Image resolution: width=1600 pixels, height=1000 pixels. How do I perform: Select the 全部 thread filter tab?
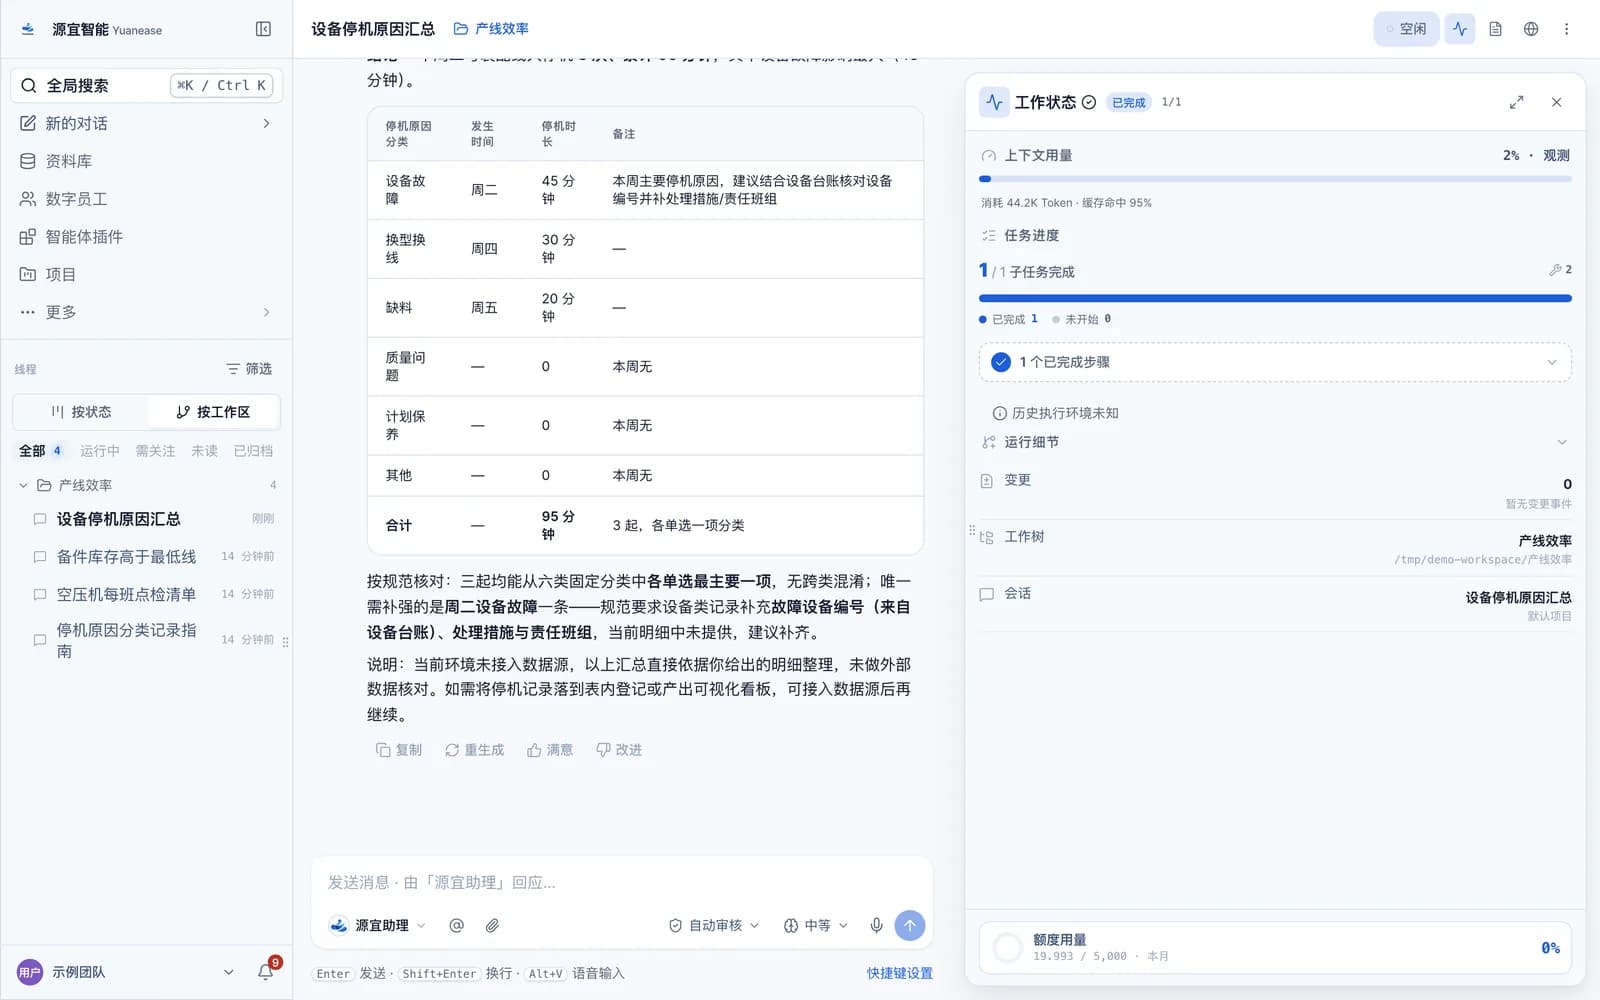point(40,451)
